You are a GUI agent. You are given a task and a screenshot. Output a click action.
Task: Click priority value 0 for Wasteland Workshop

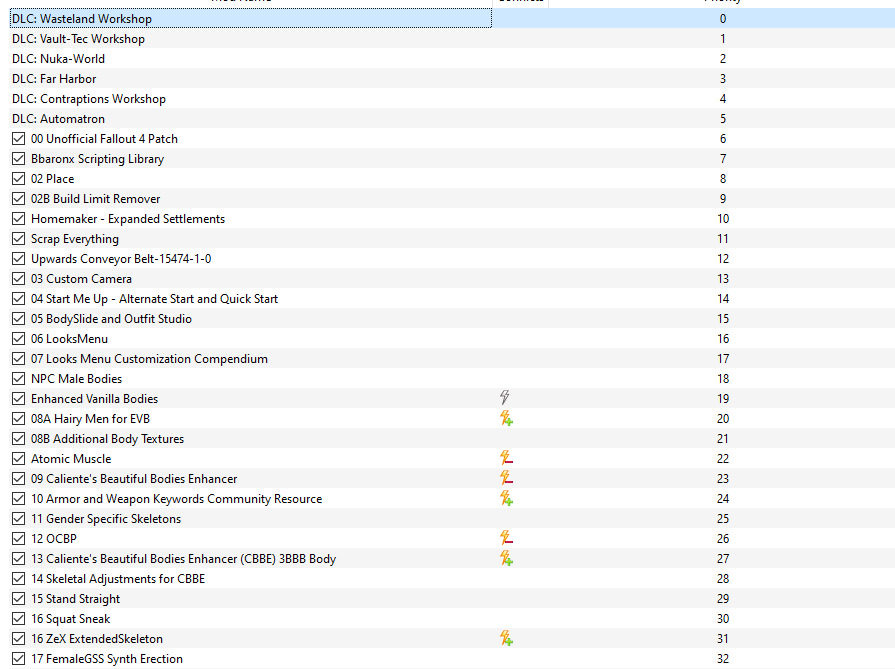pos(723,19)
